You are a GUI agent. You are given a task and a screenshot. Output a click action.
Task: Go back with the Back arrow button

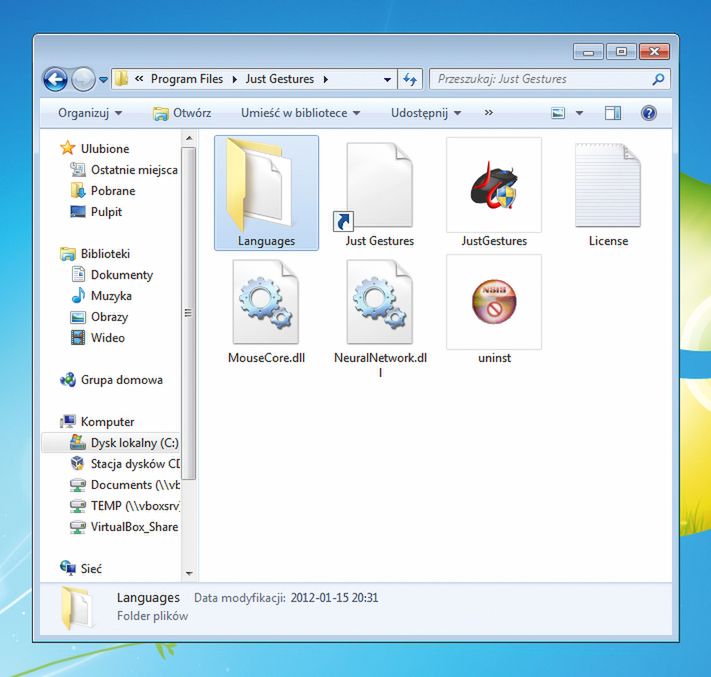55,79
